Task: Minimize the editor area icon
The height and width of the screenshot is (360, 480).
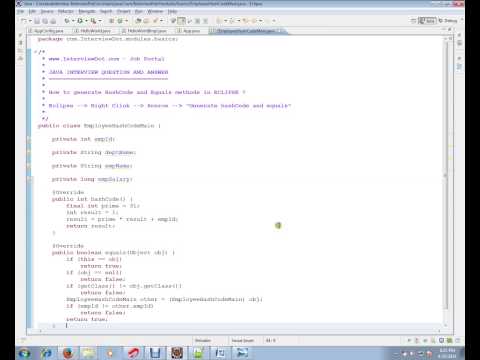Action: [x=444, y=30]
